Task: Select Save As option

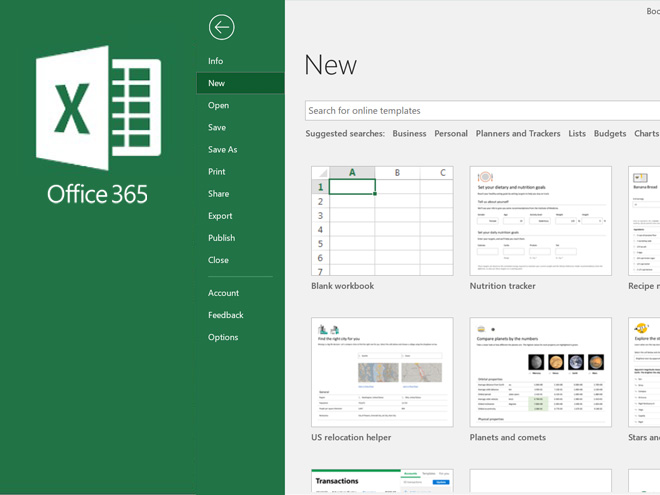Action: [223, 149]
